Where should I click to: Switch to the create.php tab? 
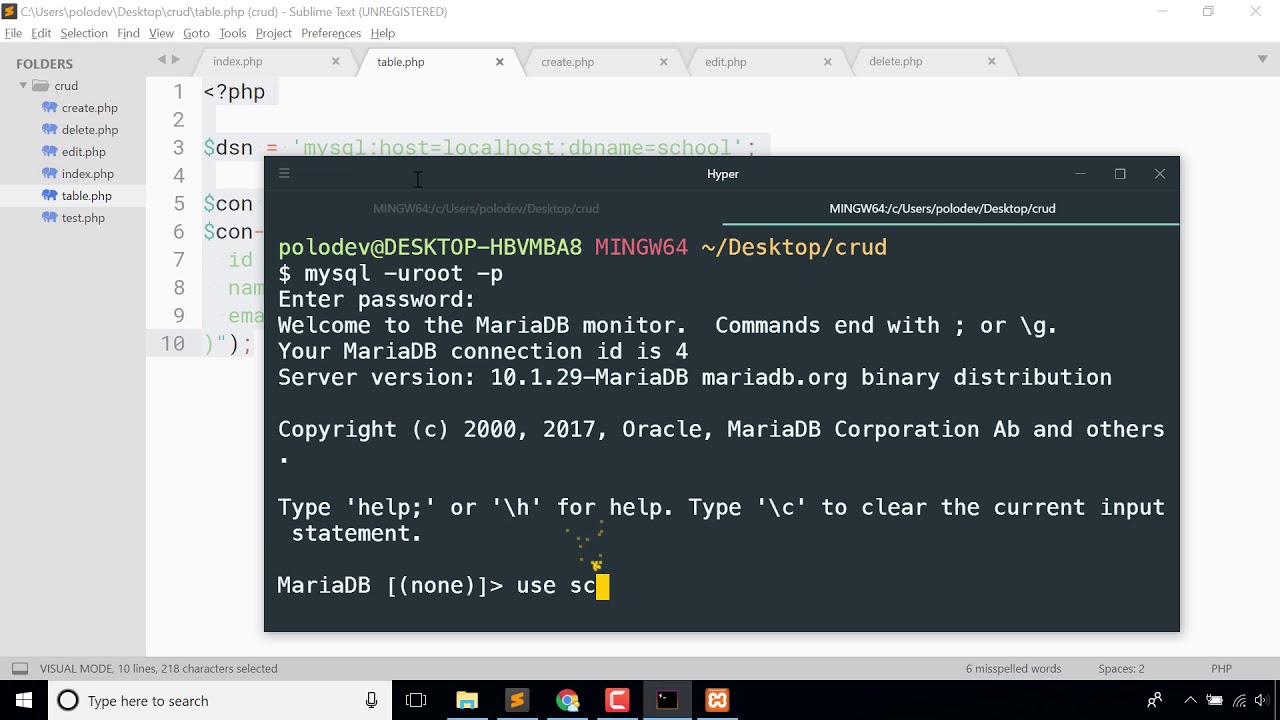pos(567,61)
